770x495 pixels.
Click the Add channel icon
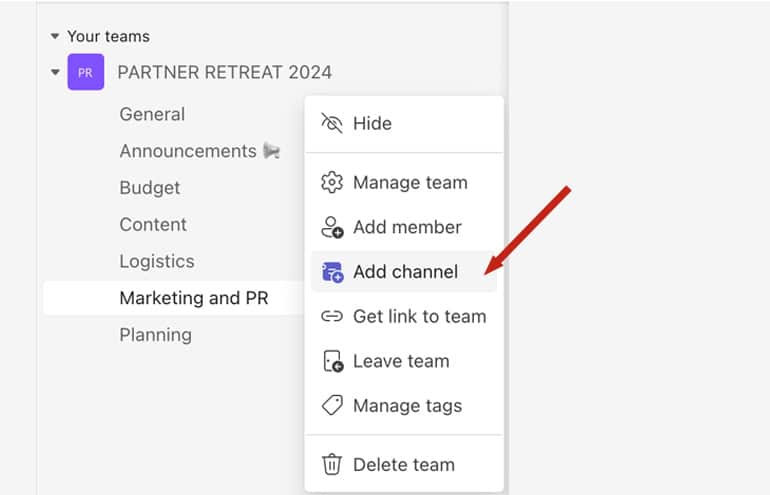pyautogui.click(x=332, y=272)
